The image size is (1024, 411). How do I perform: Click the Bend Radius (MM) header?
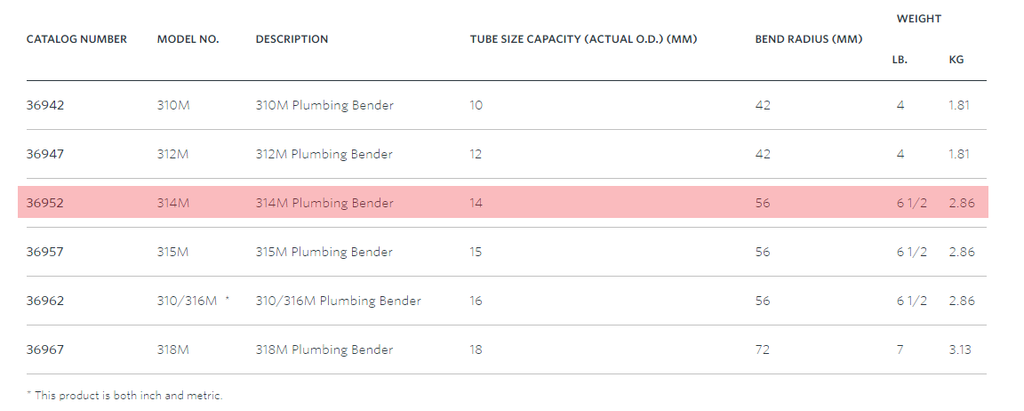(808, 40)
